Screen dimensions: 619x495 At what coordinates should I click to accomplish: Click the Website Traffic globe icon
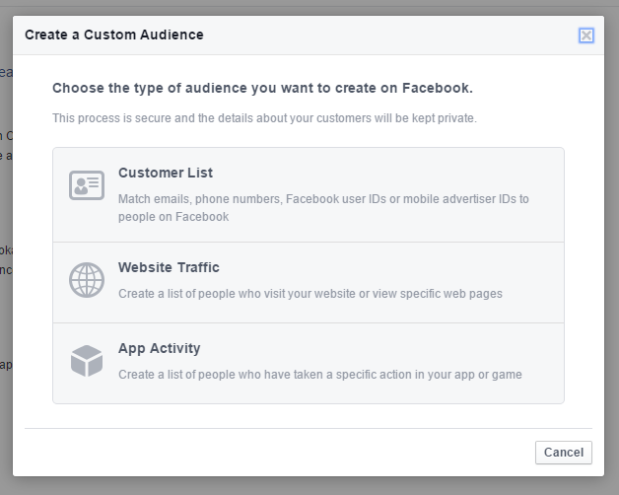pyautogui.click(x=85, y=279)
